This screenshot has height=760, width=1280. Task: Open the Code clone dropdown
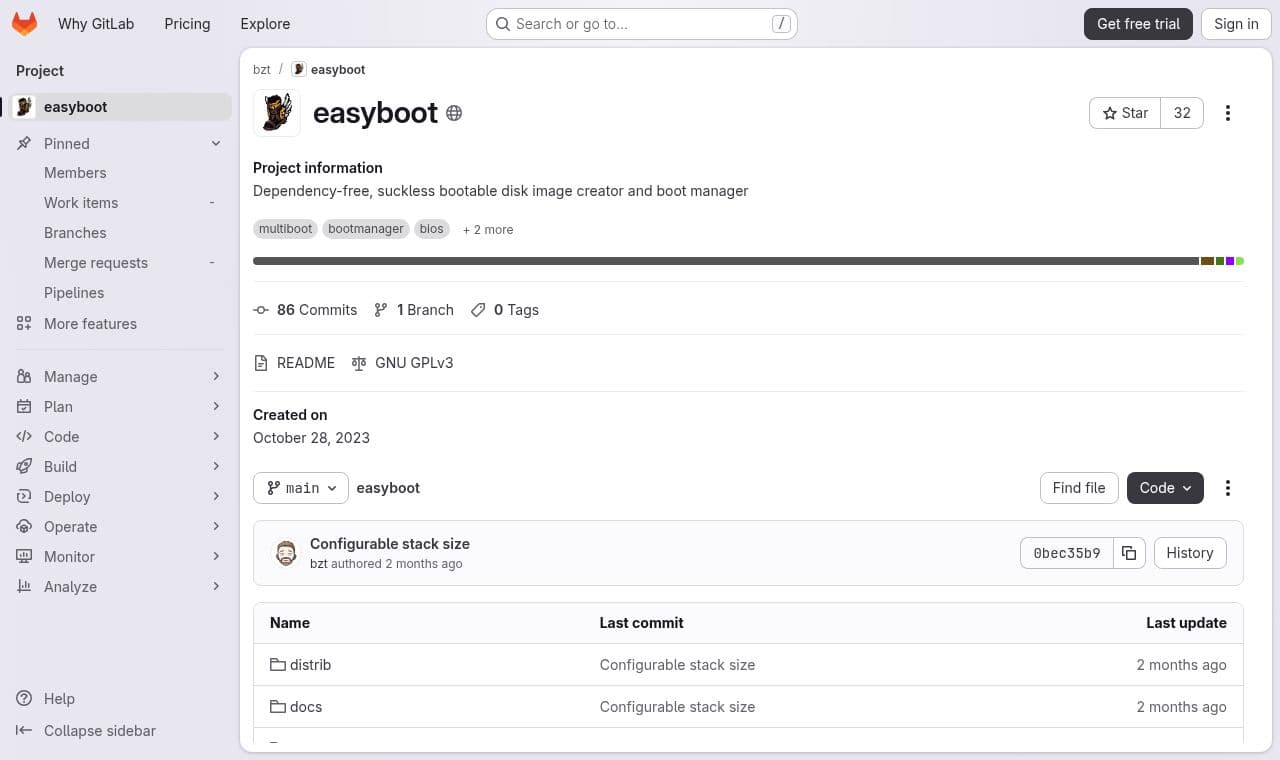coord(1165,488)
